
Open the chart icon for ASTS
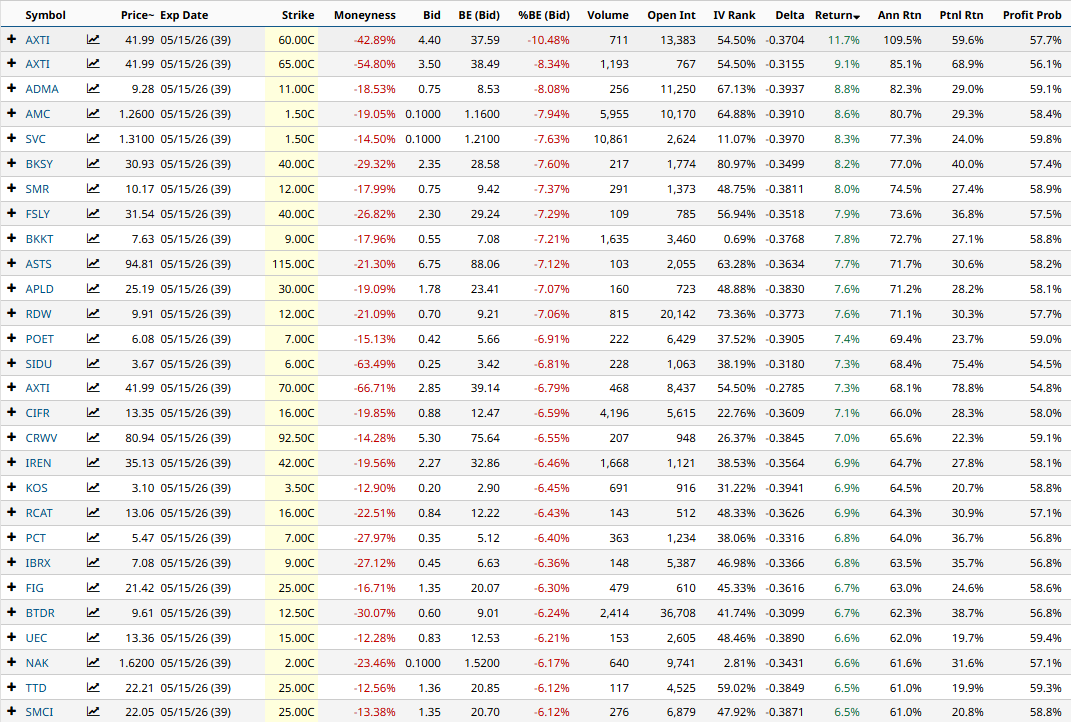[x=93, y=264]
